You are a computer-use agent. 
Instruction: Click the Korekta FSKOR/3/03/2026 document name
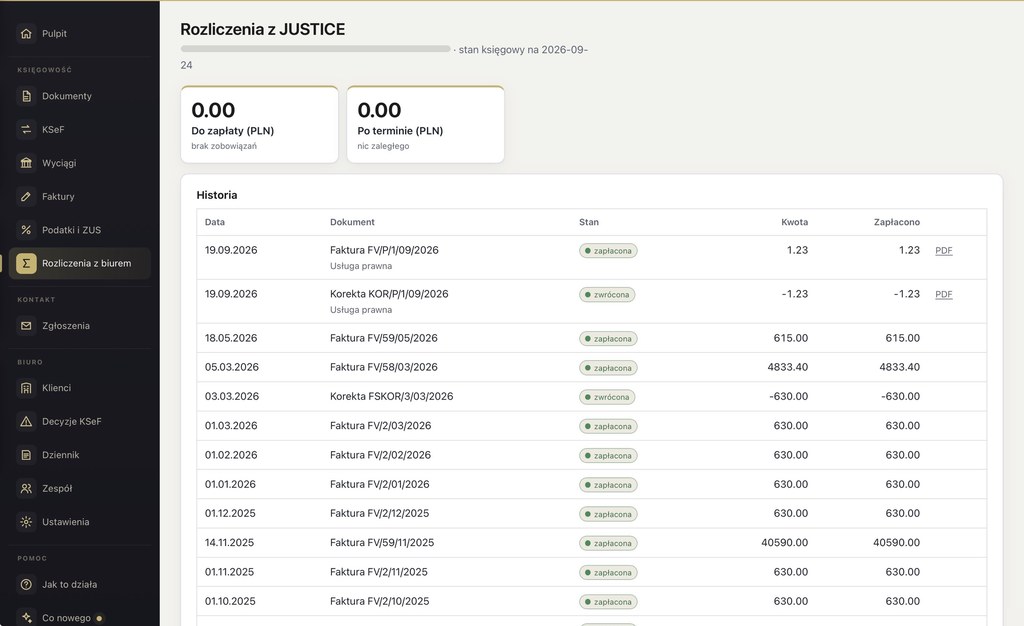(x=391, y=396)
